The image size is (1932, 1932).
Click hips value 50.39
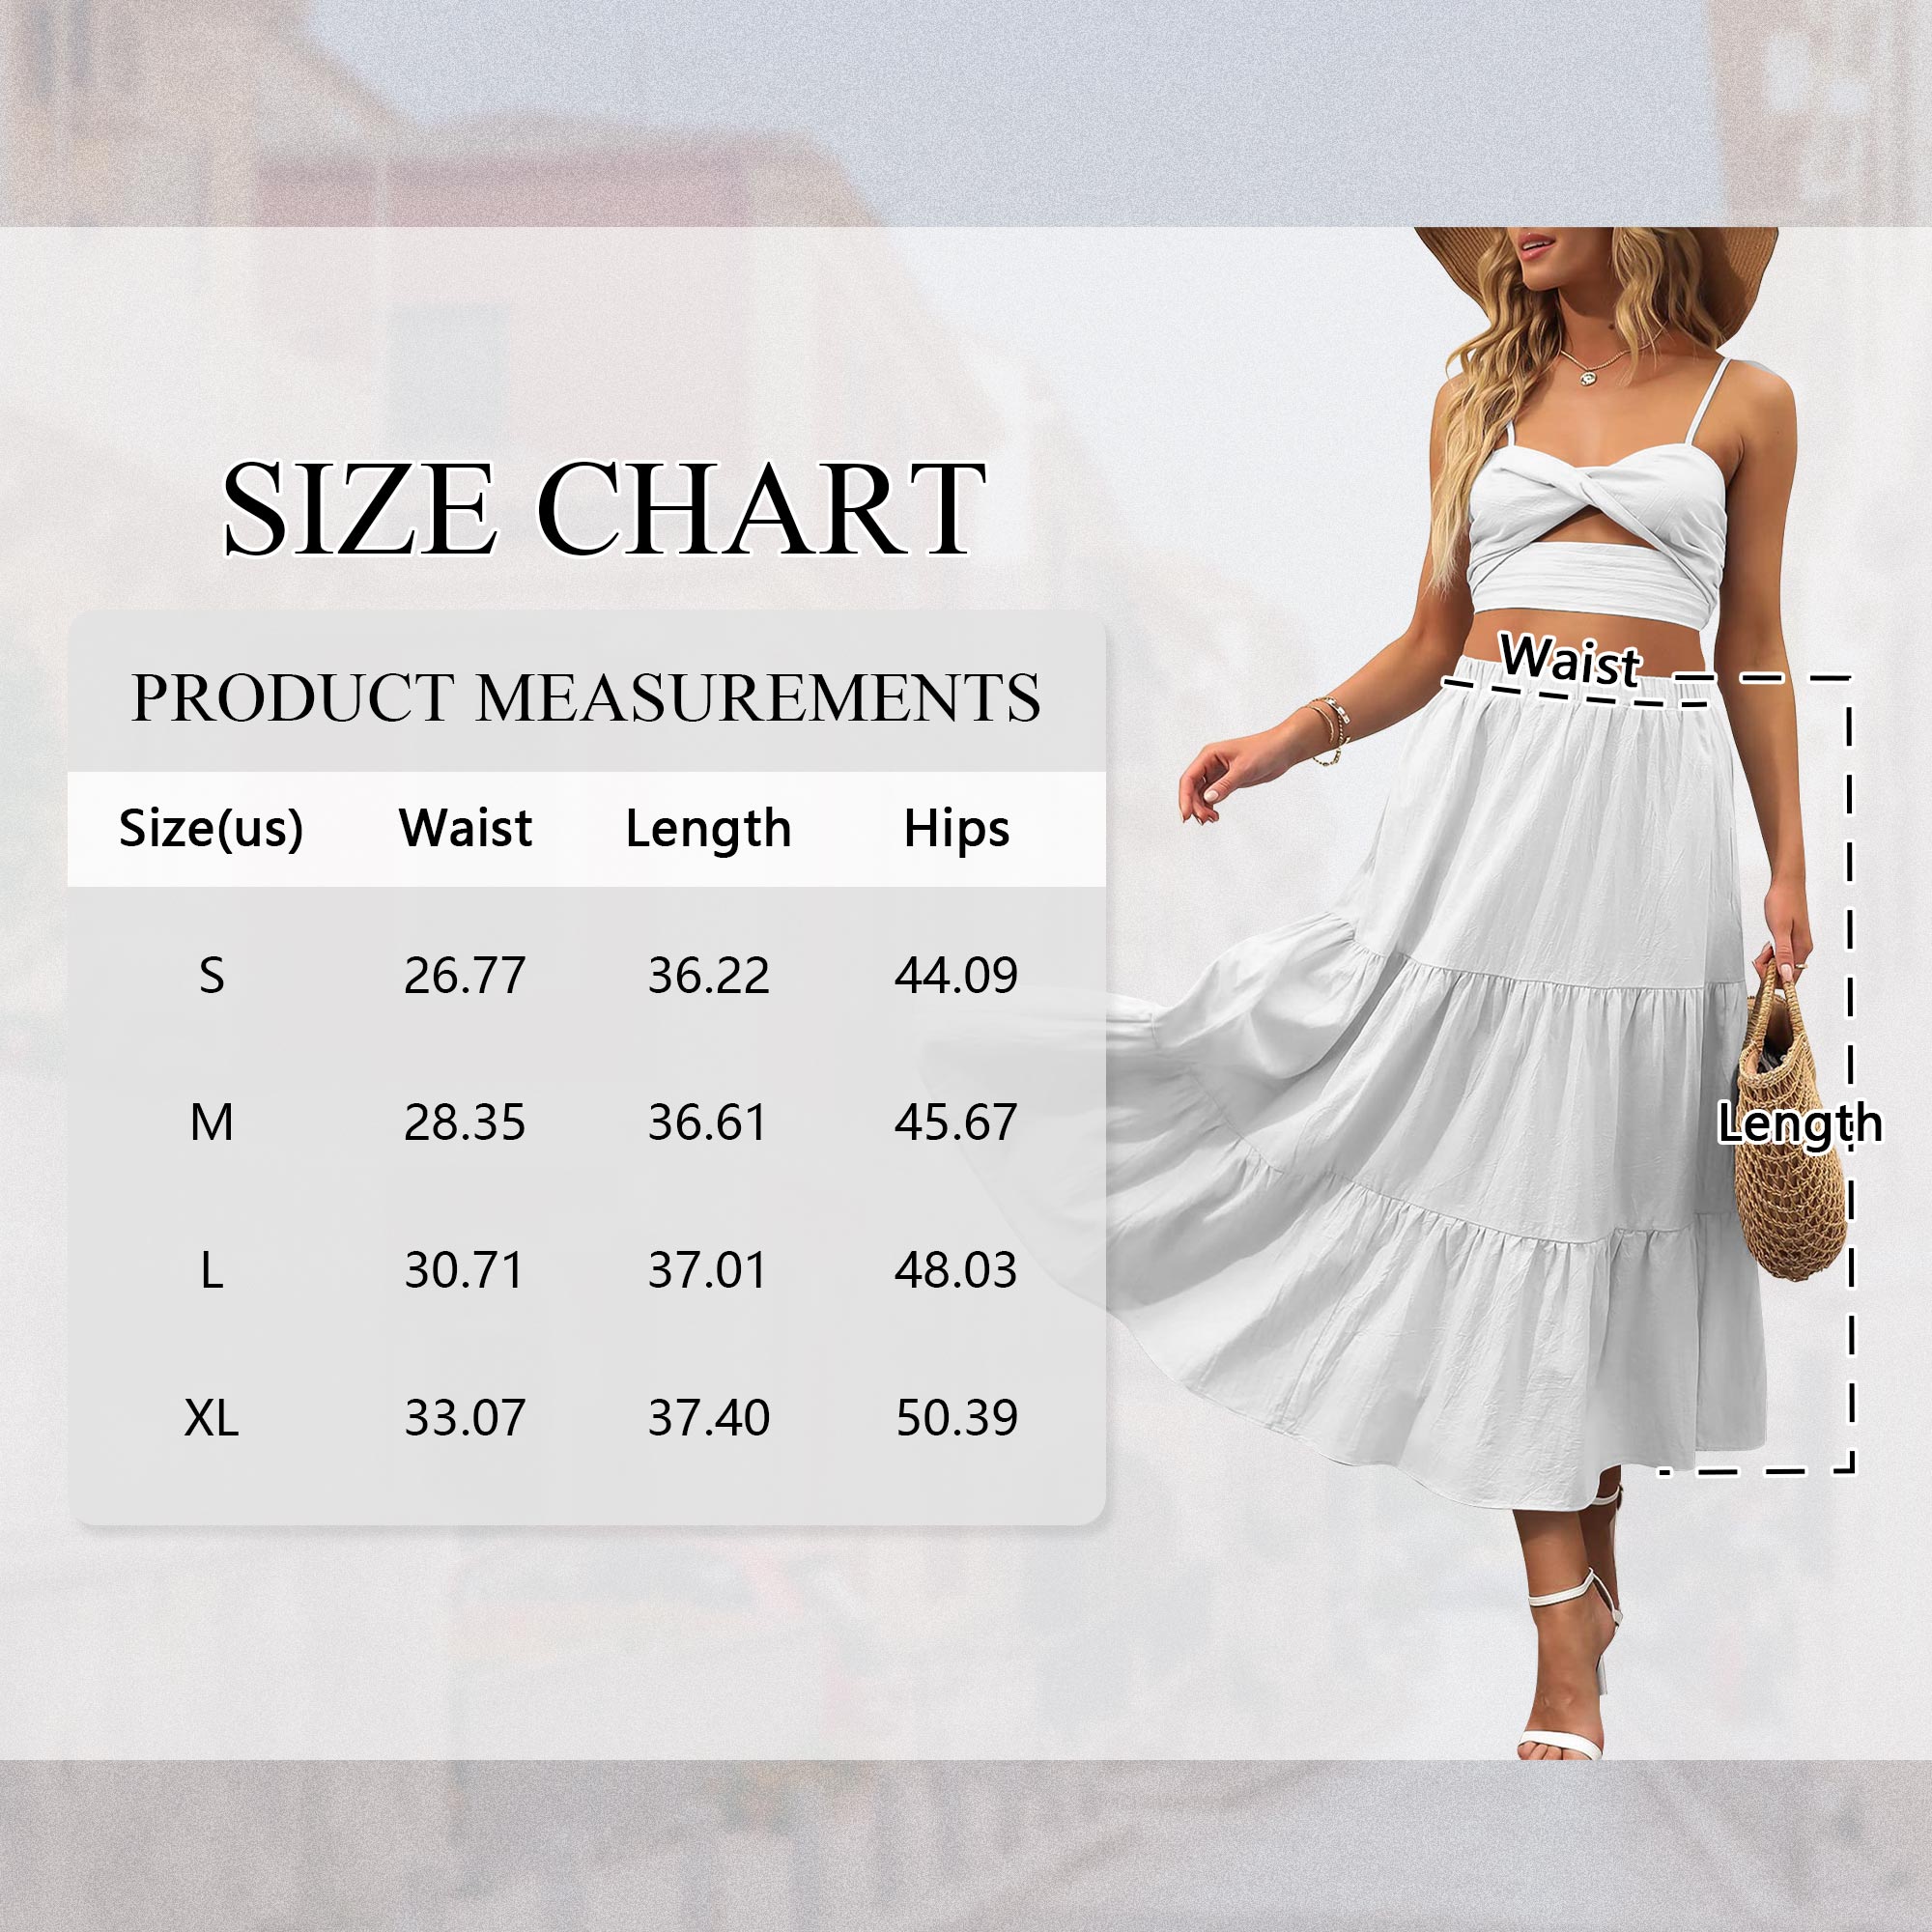pyautogui.click(x=957, y=1418)
